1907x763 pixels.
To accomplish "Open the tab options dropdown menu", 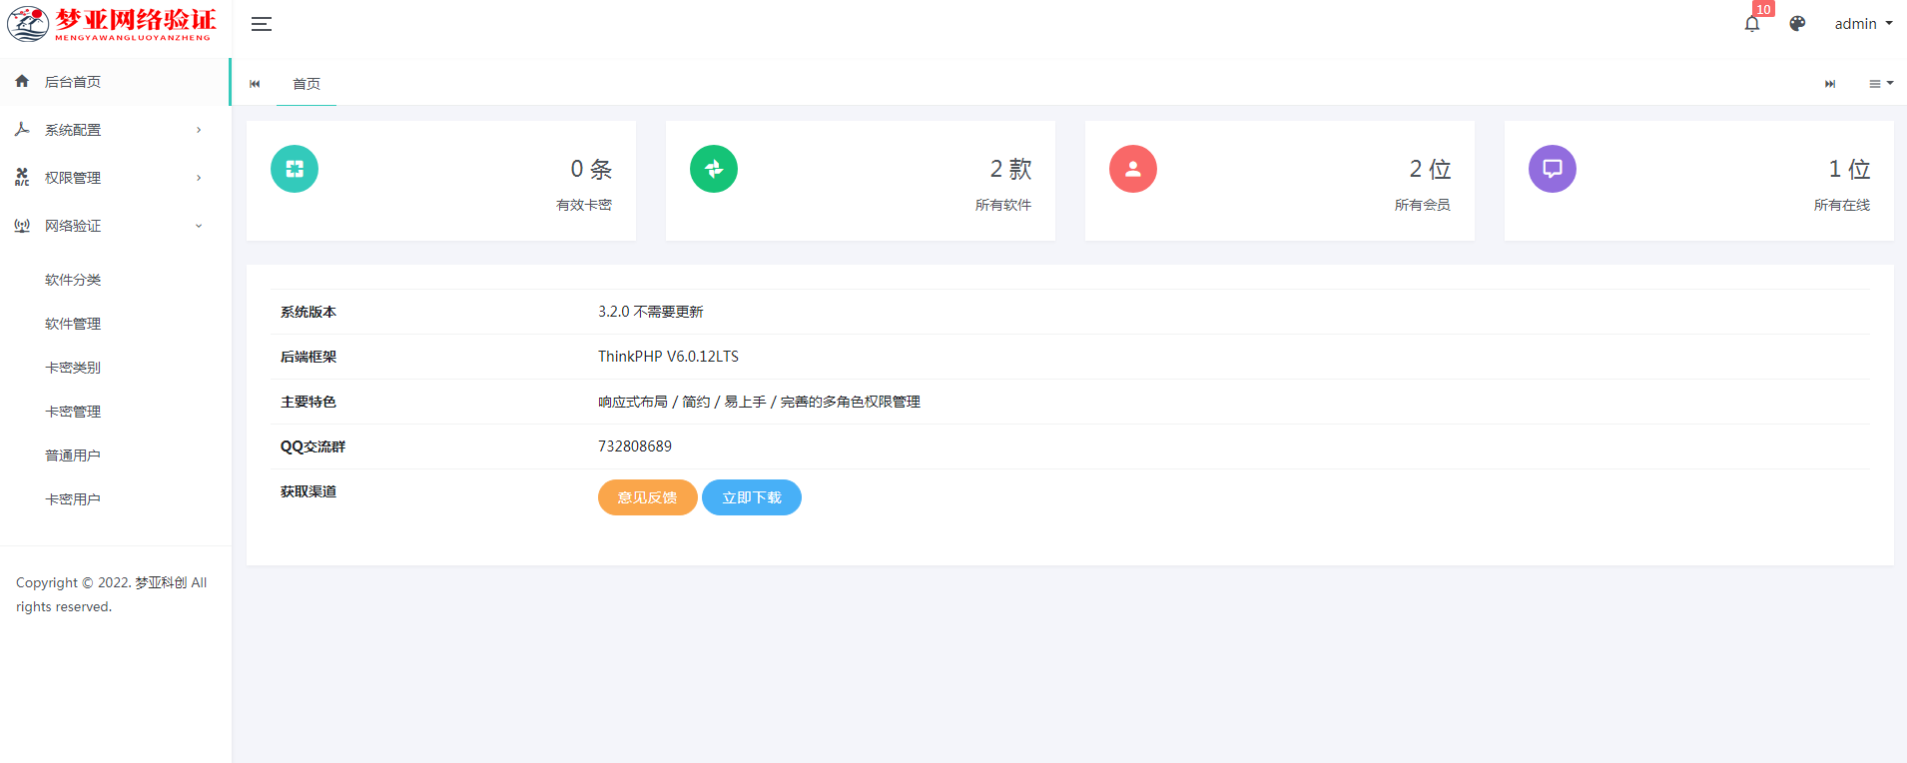I will [x=1880, y=84].
